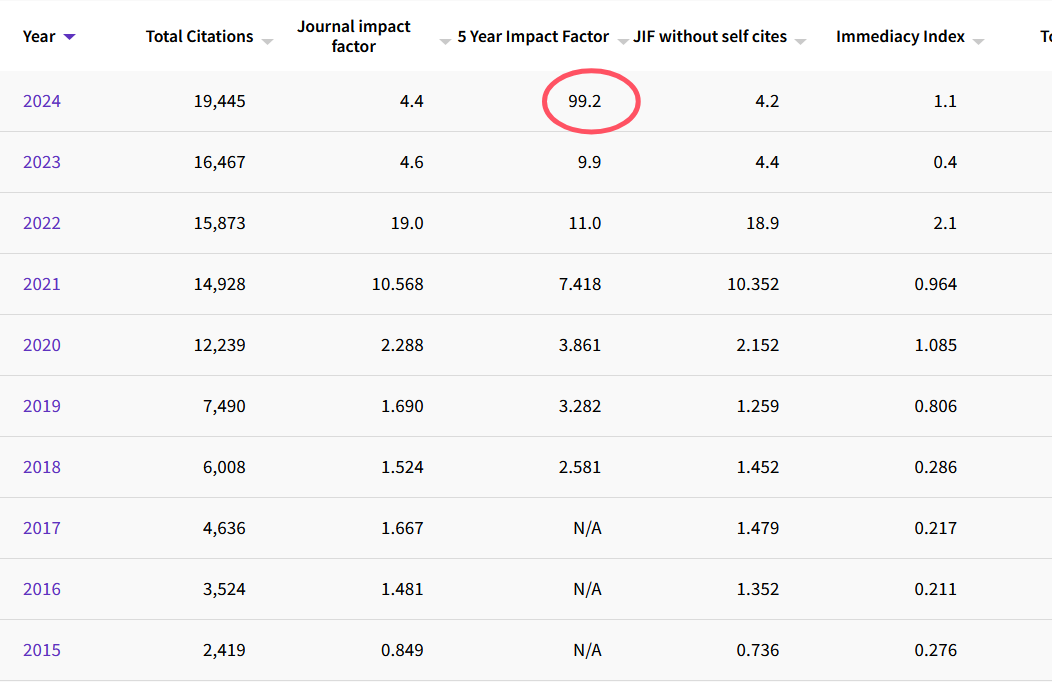This screenshot has width=1052, height=682.
Task: Click the Total Citations column header
Action: point(199,37)
